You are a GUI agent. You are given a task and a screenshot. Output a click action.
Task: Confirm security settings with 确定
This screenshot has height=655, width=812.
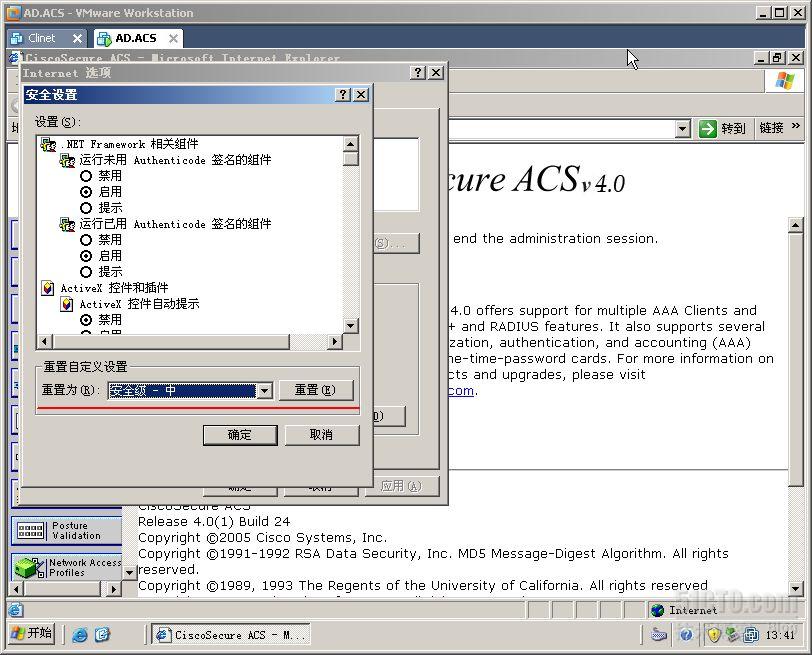240,435
